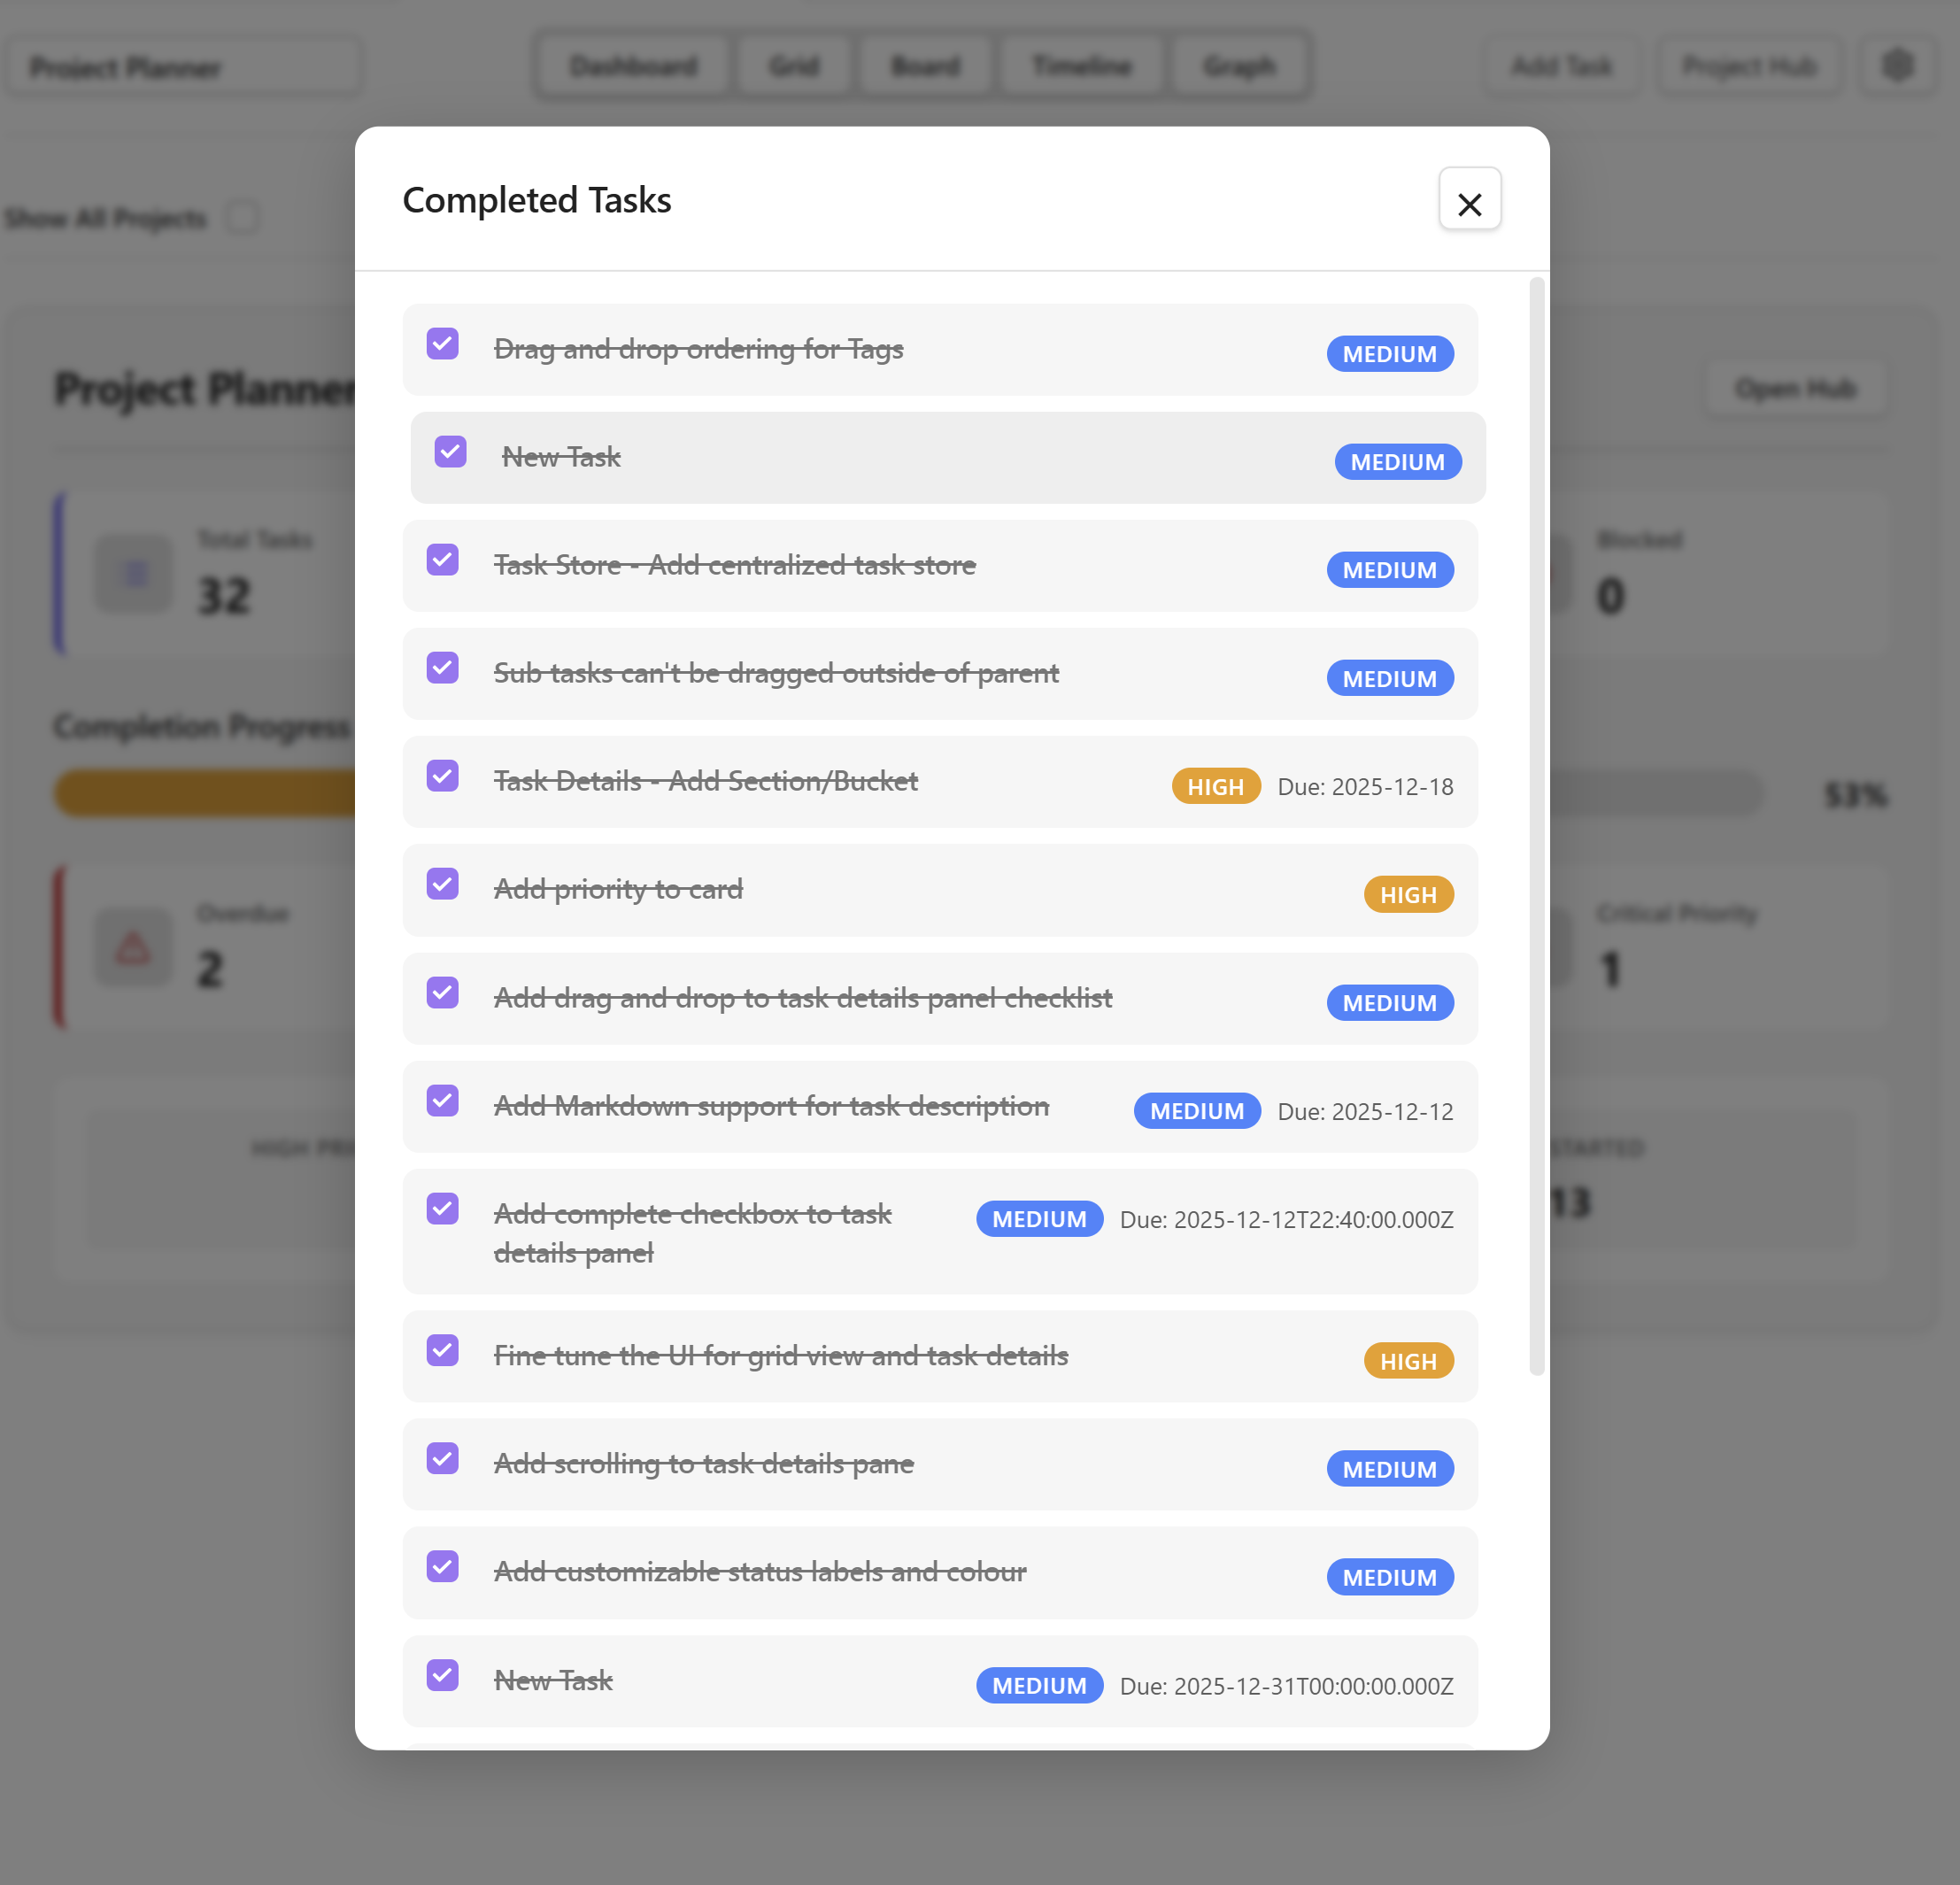Open the Graph view tab
This screenshot has height=1885, width=1960.
(1239, 67)
